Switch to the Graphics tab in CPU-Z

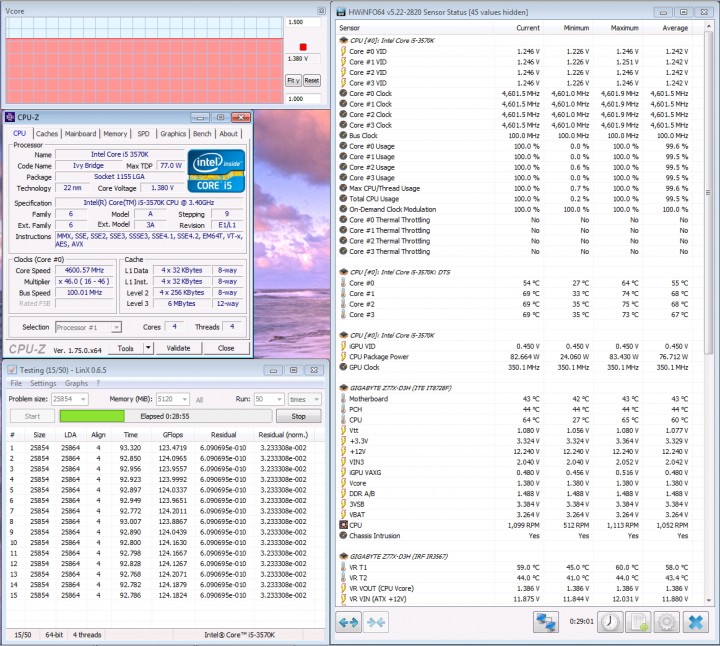tap(173, 134)
